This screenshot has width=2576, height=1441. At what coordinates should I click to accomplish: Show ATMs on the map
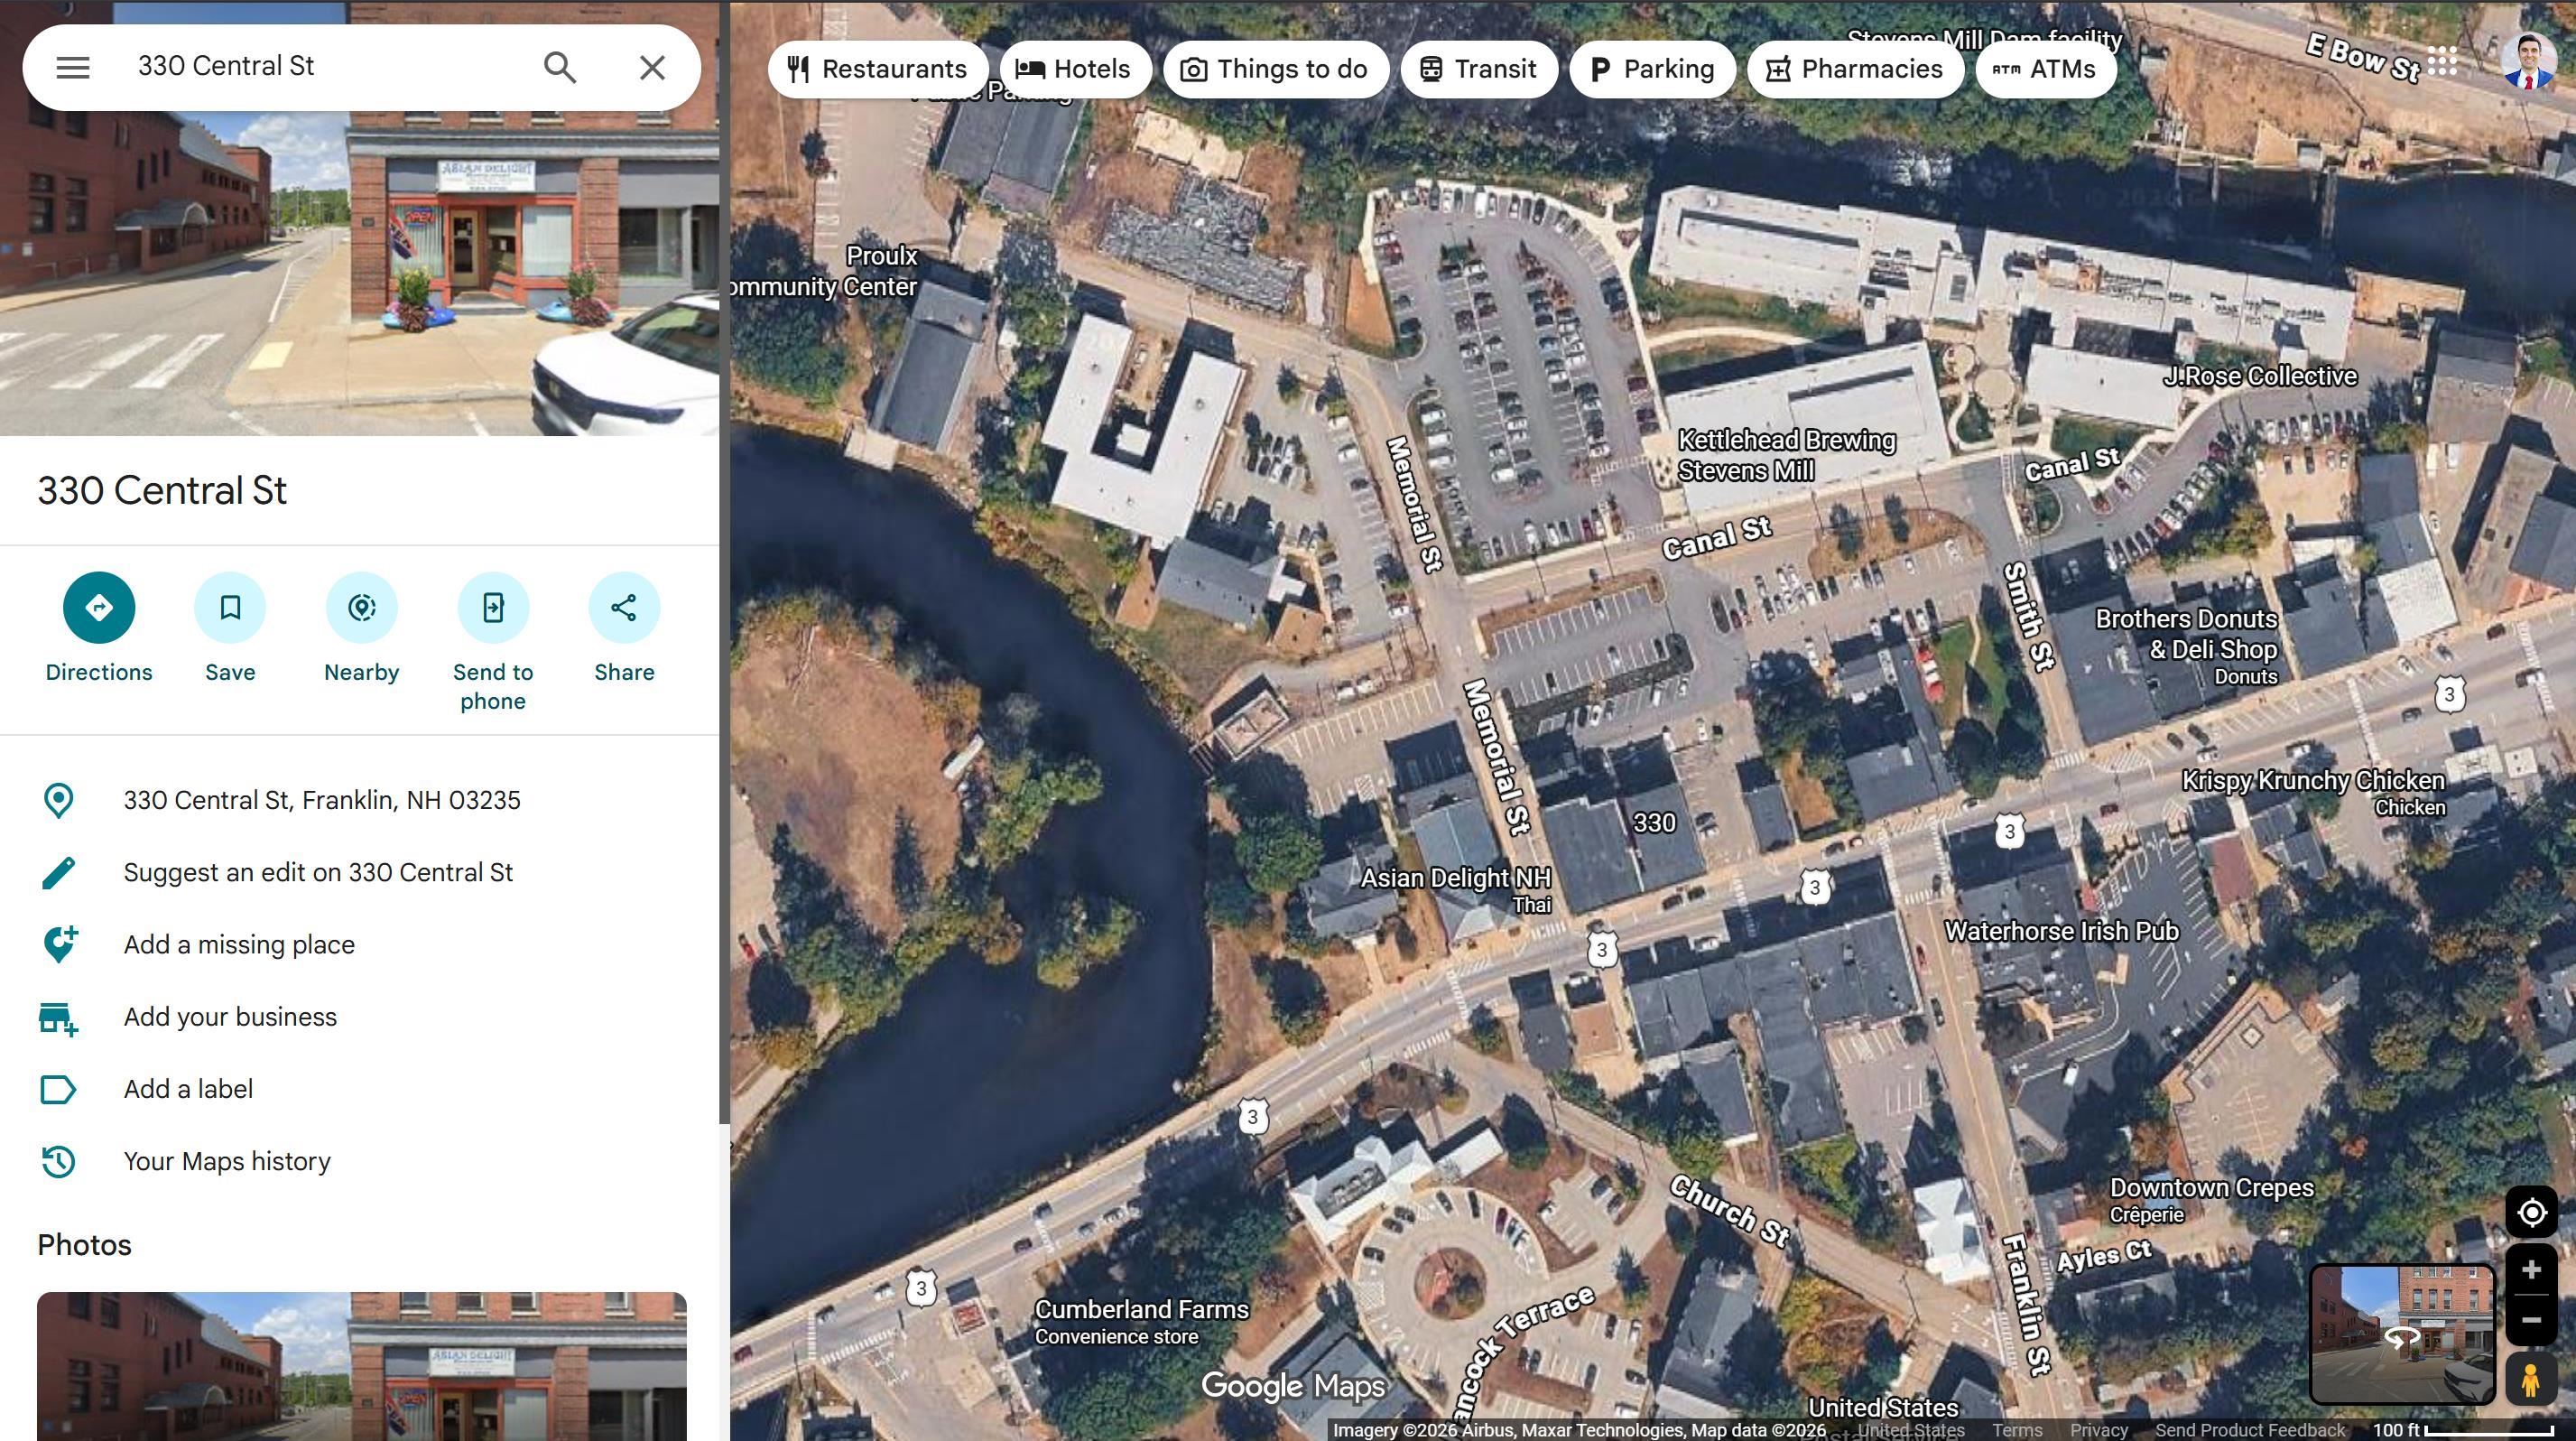[2045, 69]
